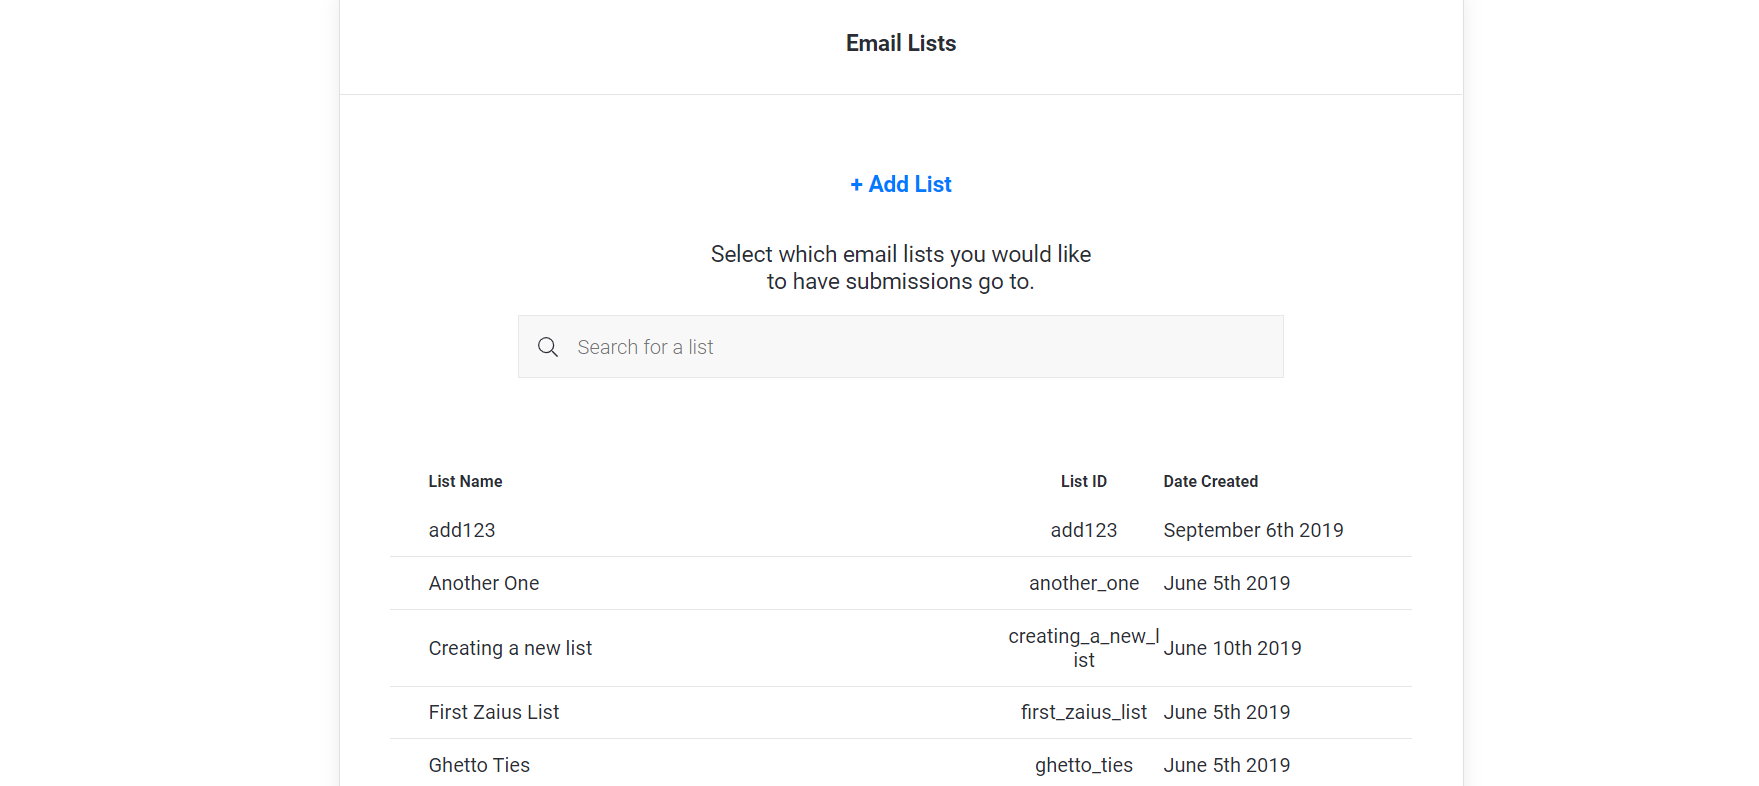This screenshot has width=1759, height=786.
Task: Click the another_one list ID
Action: [x=1083, y=583]
